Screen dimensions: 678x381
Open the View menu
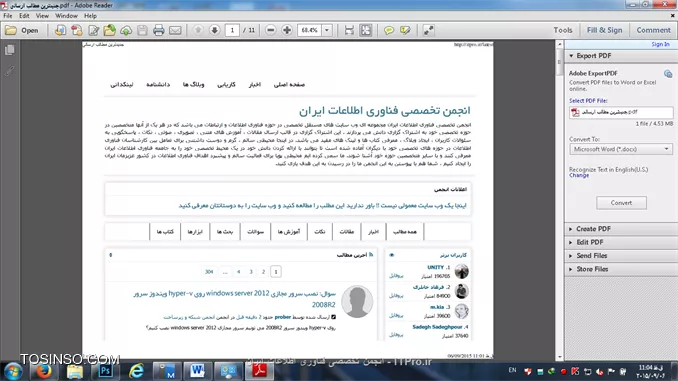point(42,16)
